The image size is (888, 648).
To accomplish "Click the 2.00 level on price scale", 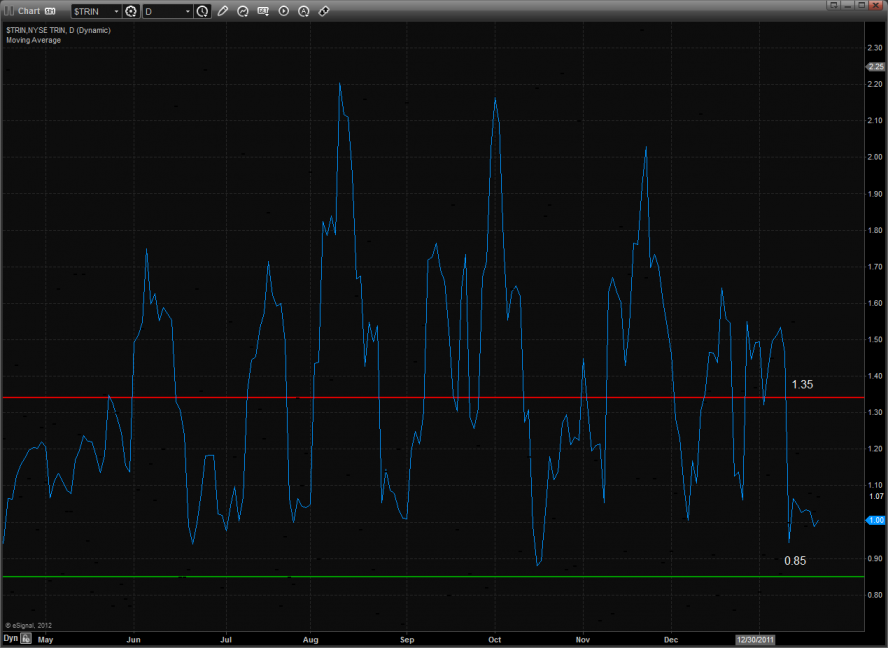I will 875,157.
